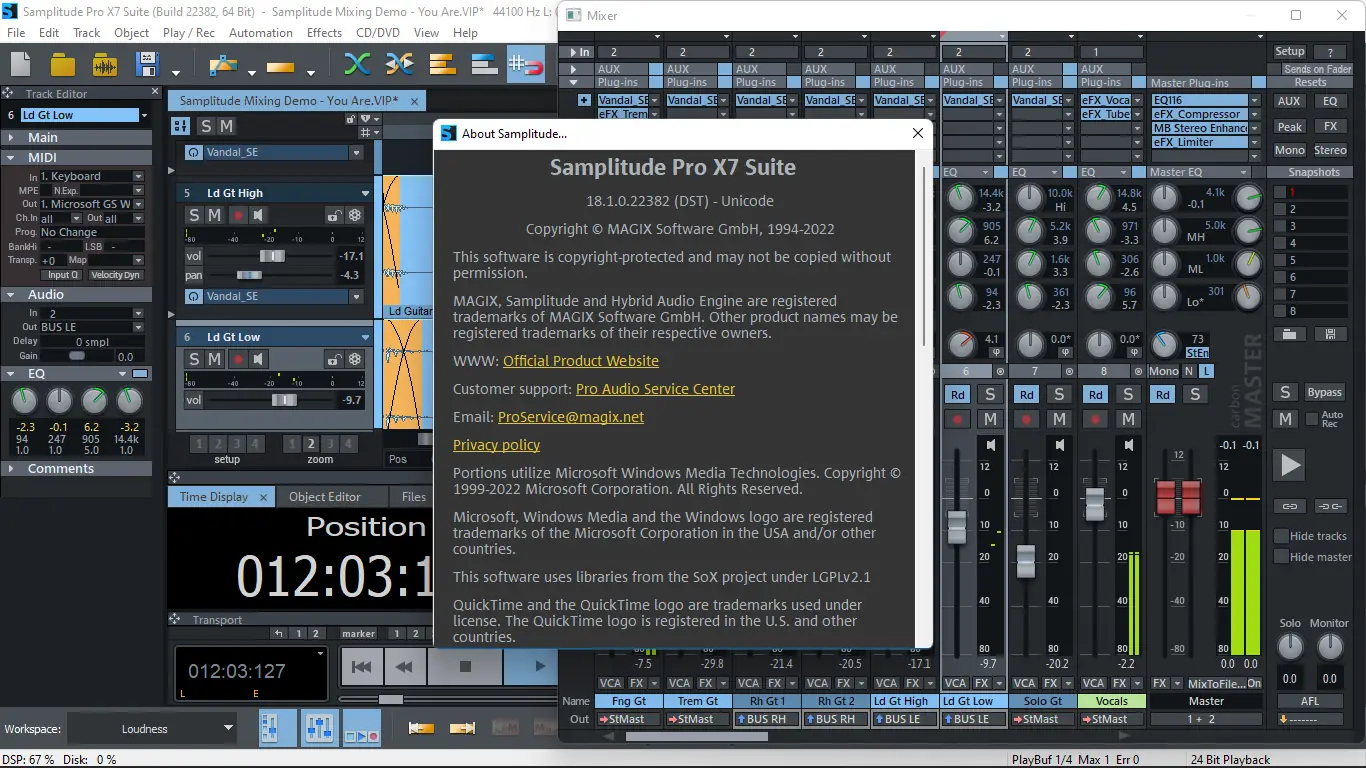This screenshot has width=1366, height=768.
Task: Stop playback in the transport panel
Action: [x=465, y=666]
